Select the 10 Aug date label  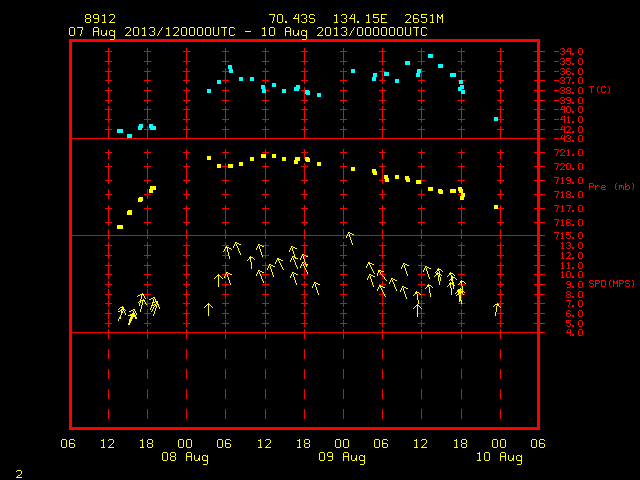click(x=499, y=457)
